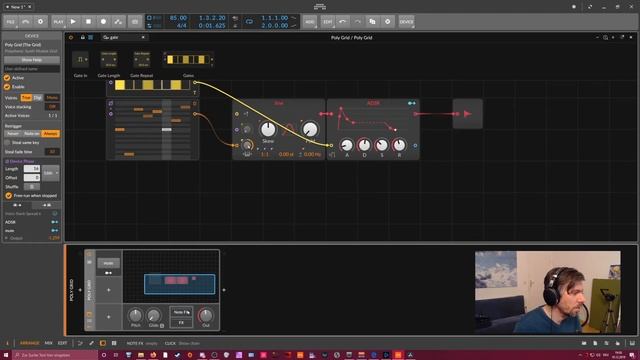This screenshot has height=360, width=640.
Task: Open the Gate In module type dropdown
Action: coord(80,59)
